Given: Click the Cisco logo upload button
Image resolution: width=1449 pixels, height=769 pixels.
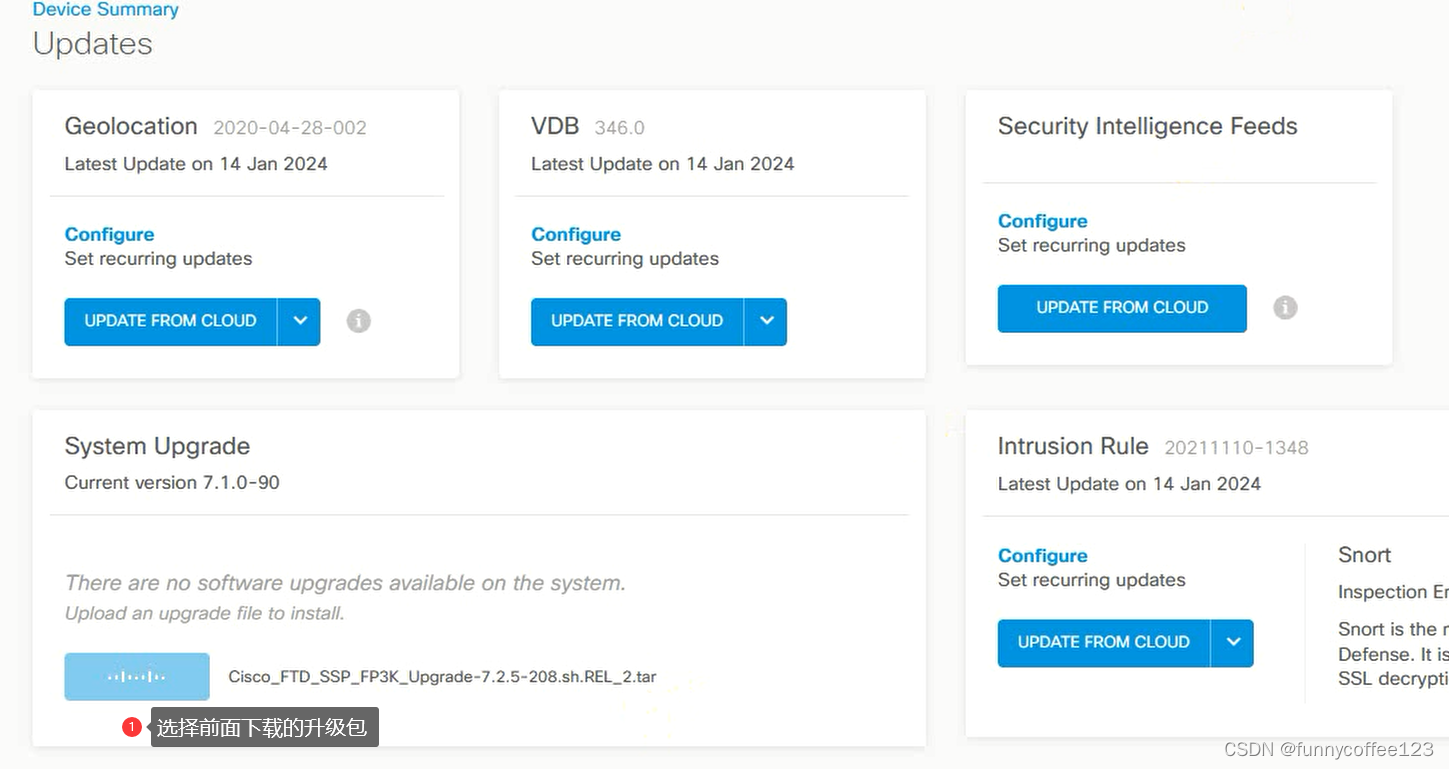Looking at the screenshot, I should (137, 677).
